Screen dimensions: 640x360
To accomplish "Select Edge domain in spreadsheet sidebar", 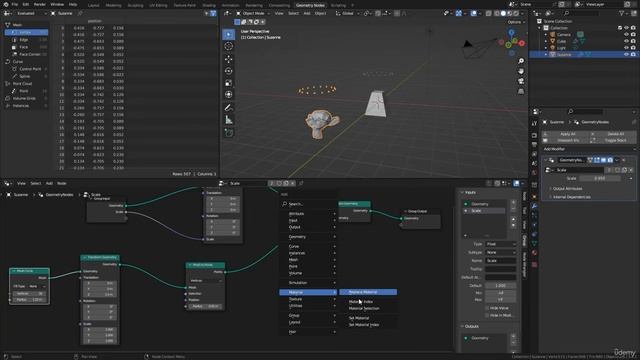I will tap(27, 40).
